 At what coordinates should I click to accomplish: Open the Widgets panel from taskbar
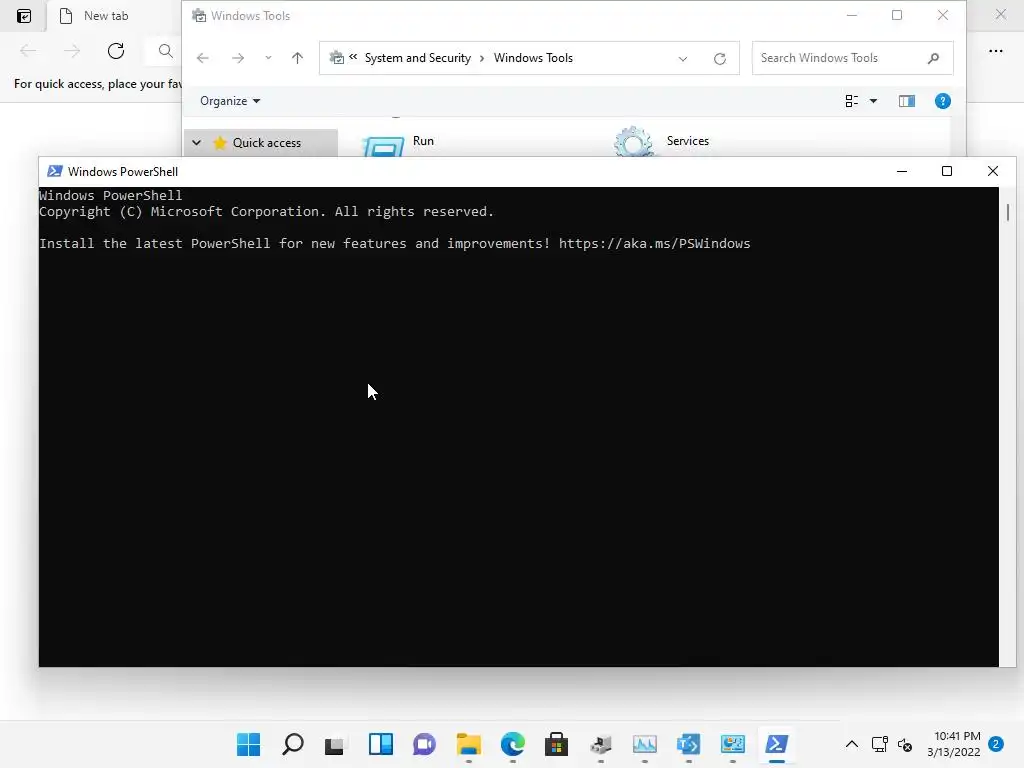point(381,744)
